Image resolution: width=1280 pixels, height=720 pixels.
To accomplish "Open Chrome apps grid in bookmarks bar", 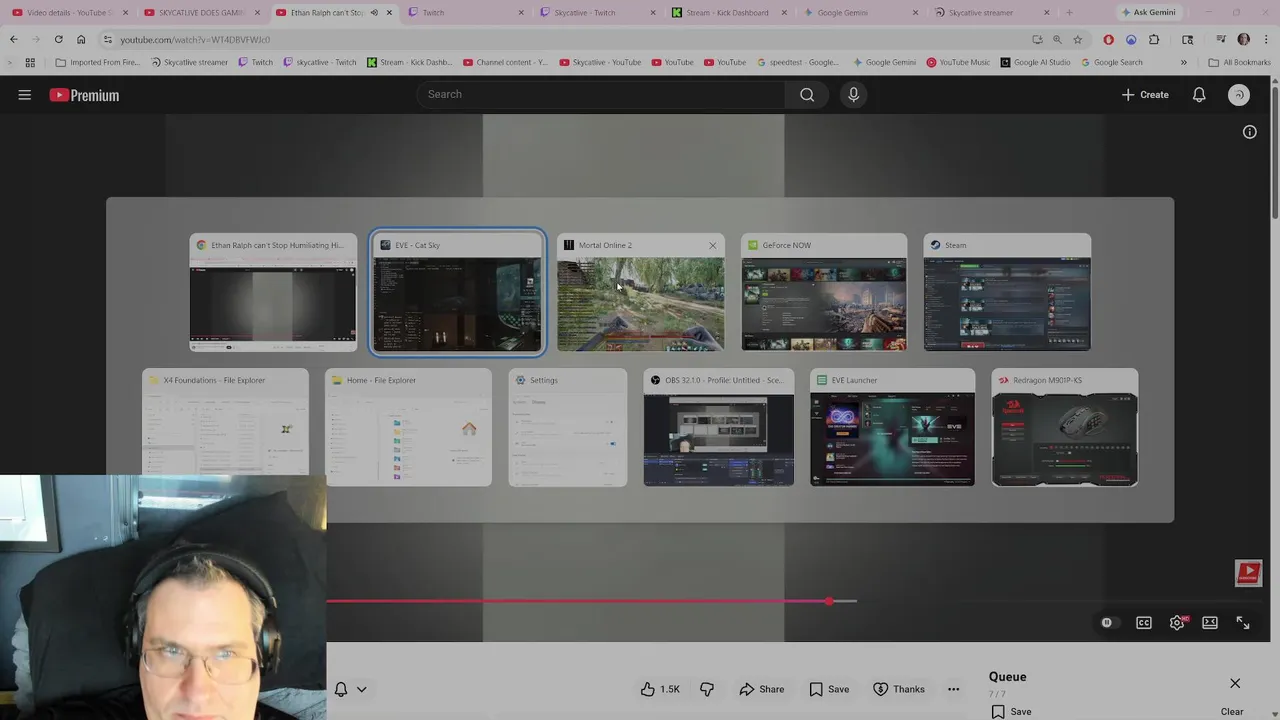I will click(x=30, y=62).
